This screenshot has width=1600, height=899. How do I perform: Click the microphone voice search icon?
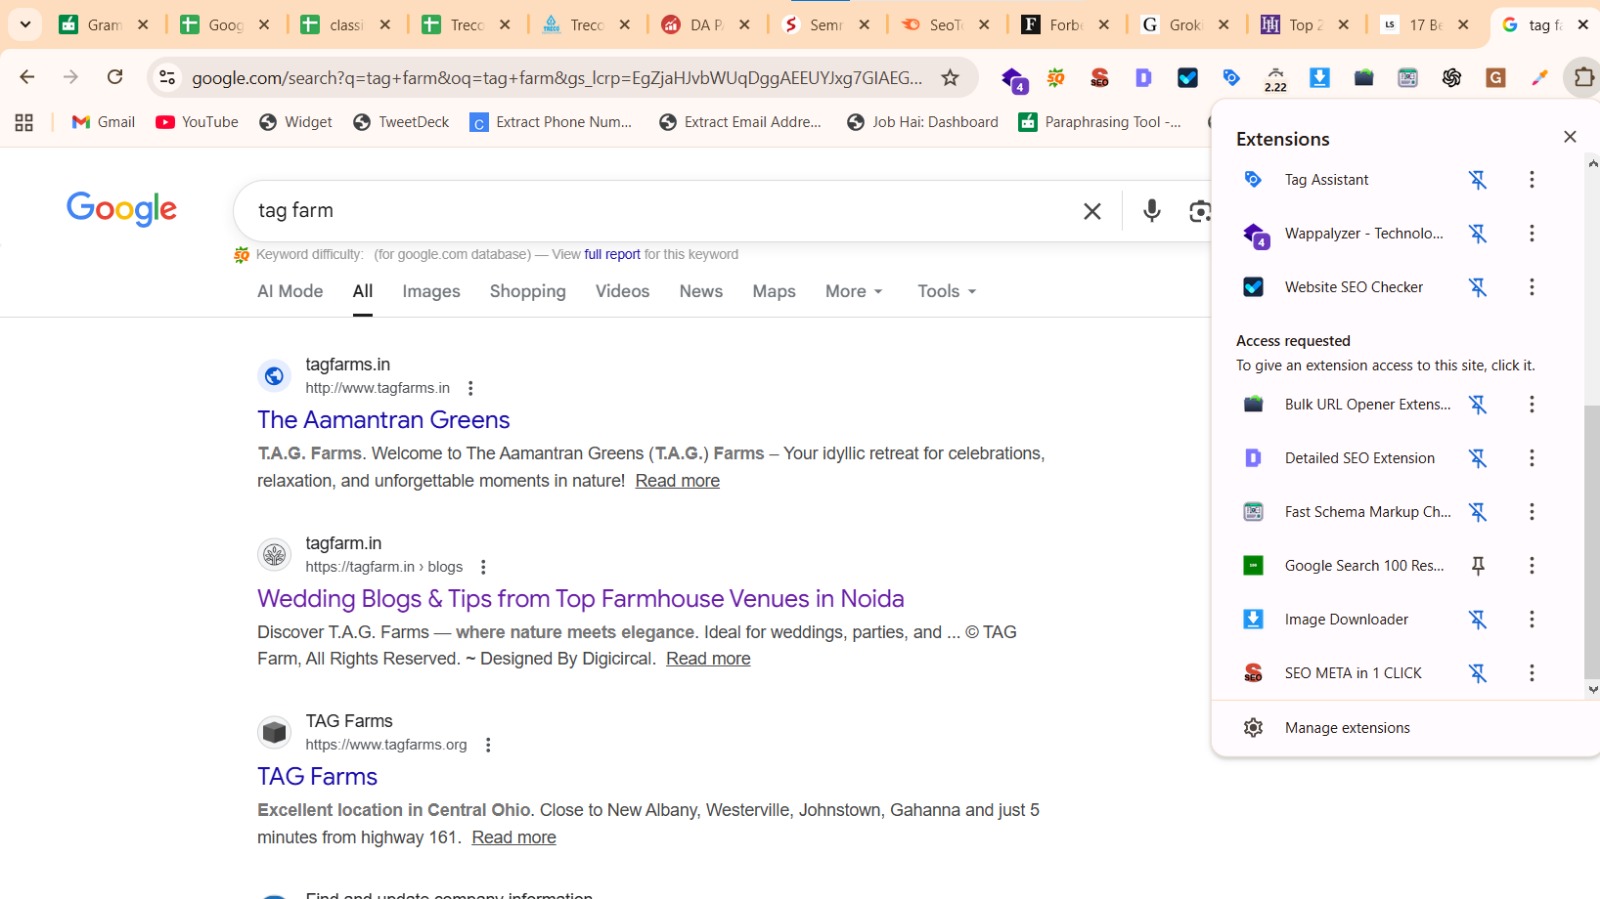(x=1151, y=210)
